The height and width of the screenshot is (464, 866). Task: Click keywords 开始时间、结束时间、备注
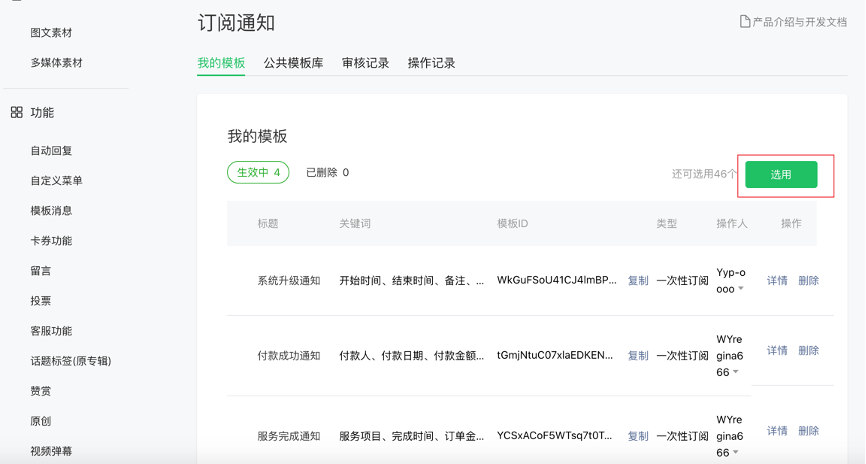pyautogui.click(x=411, y=281)
